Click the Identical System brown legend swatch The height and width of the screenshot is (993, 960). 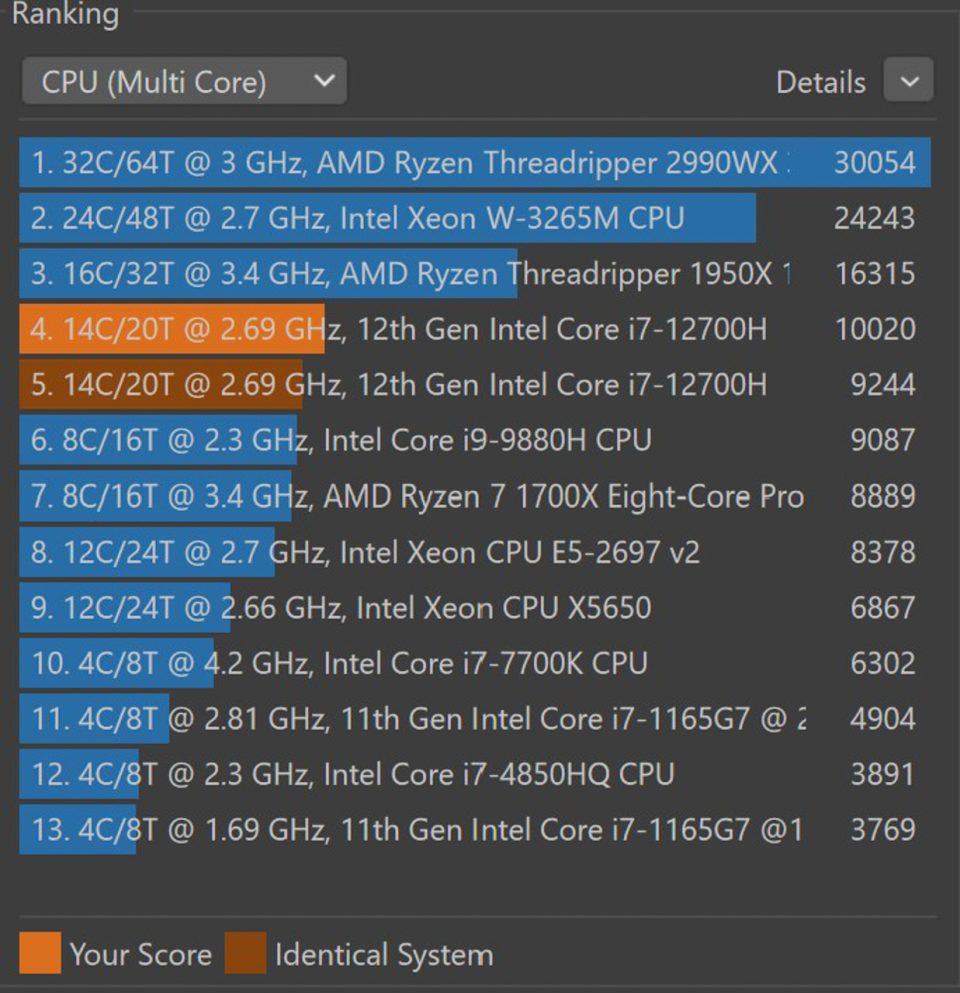coord(245,953)
